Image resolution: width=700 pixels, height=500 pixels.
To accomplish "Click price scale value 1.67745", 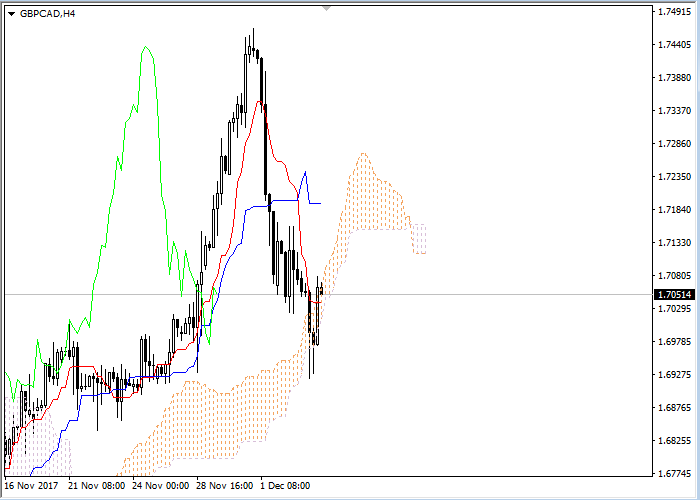I will click(x=675, y=473).
